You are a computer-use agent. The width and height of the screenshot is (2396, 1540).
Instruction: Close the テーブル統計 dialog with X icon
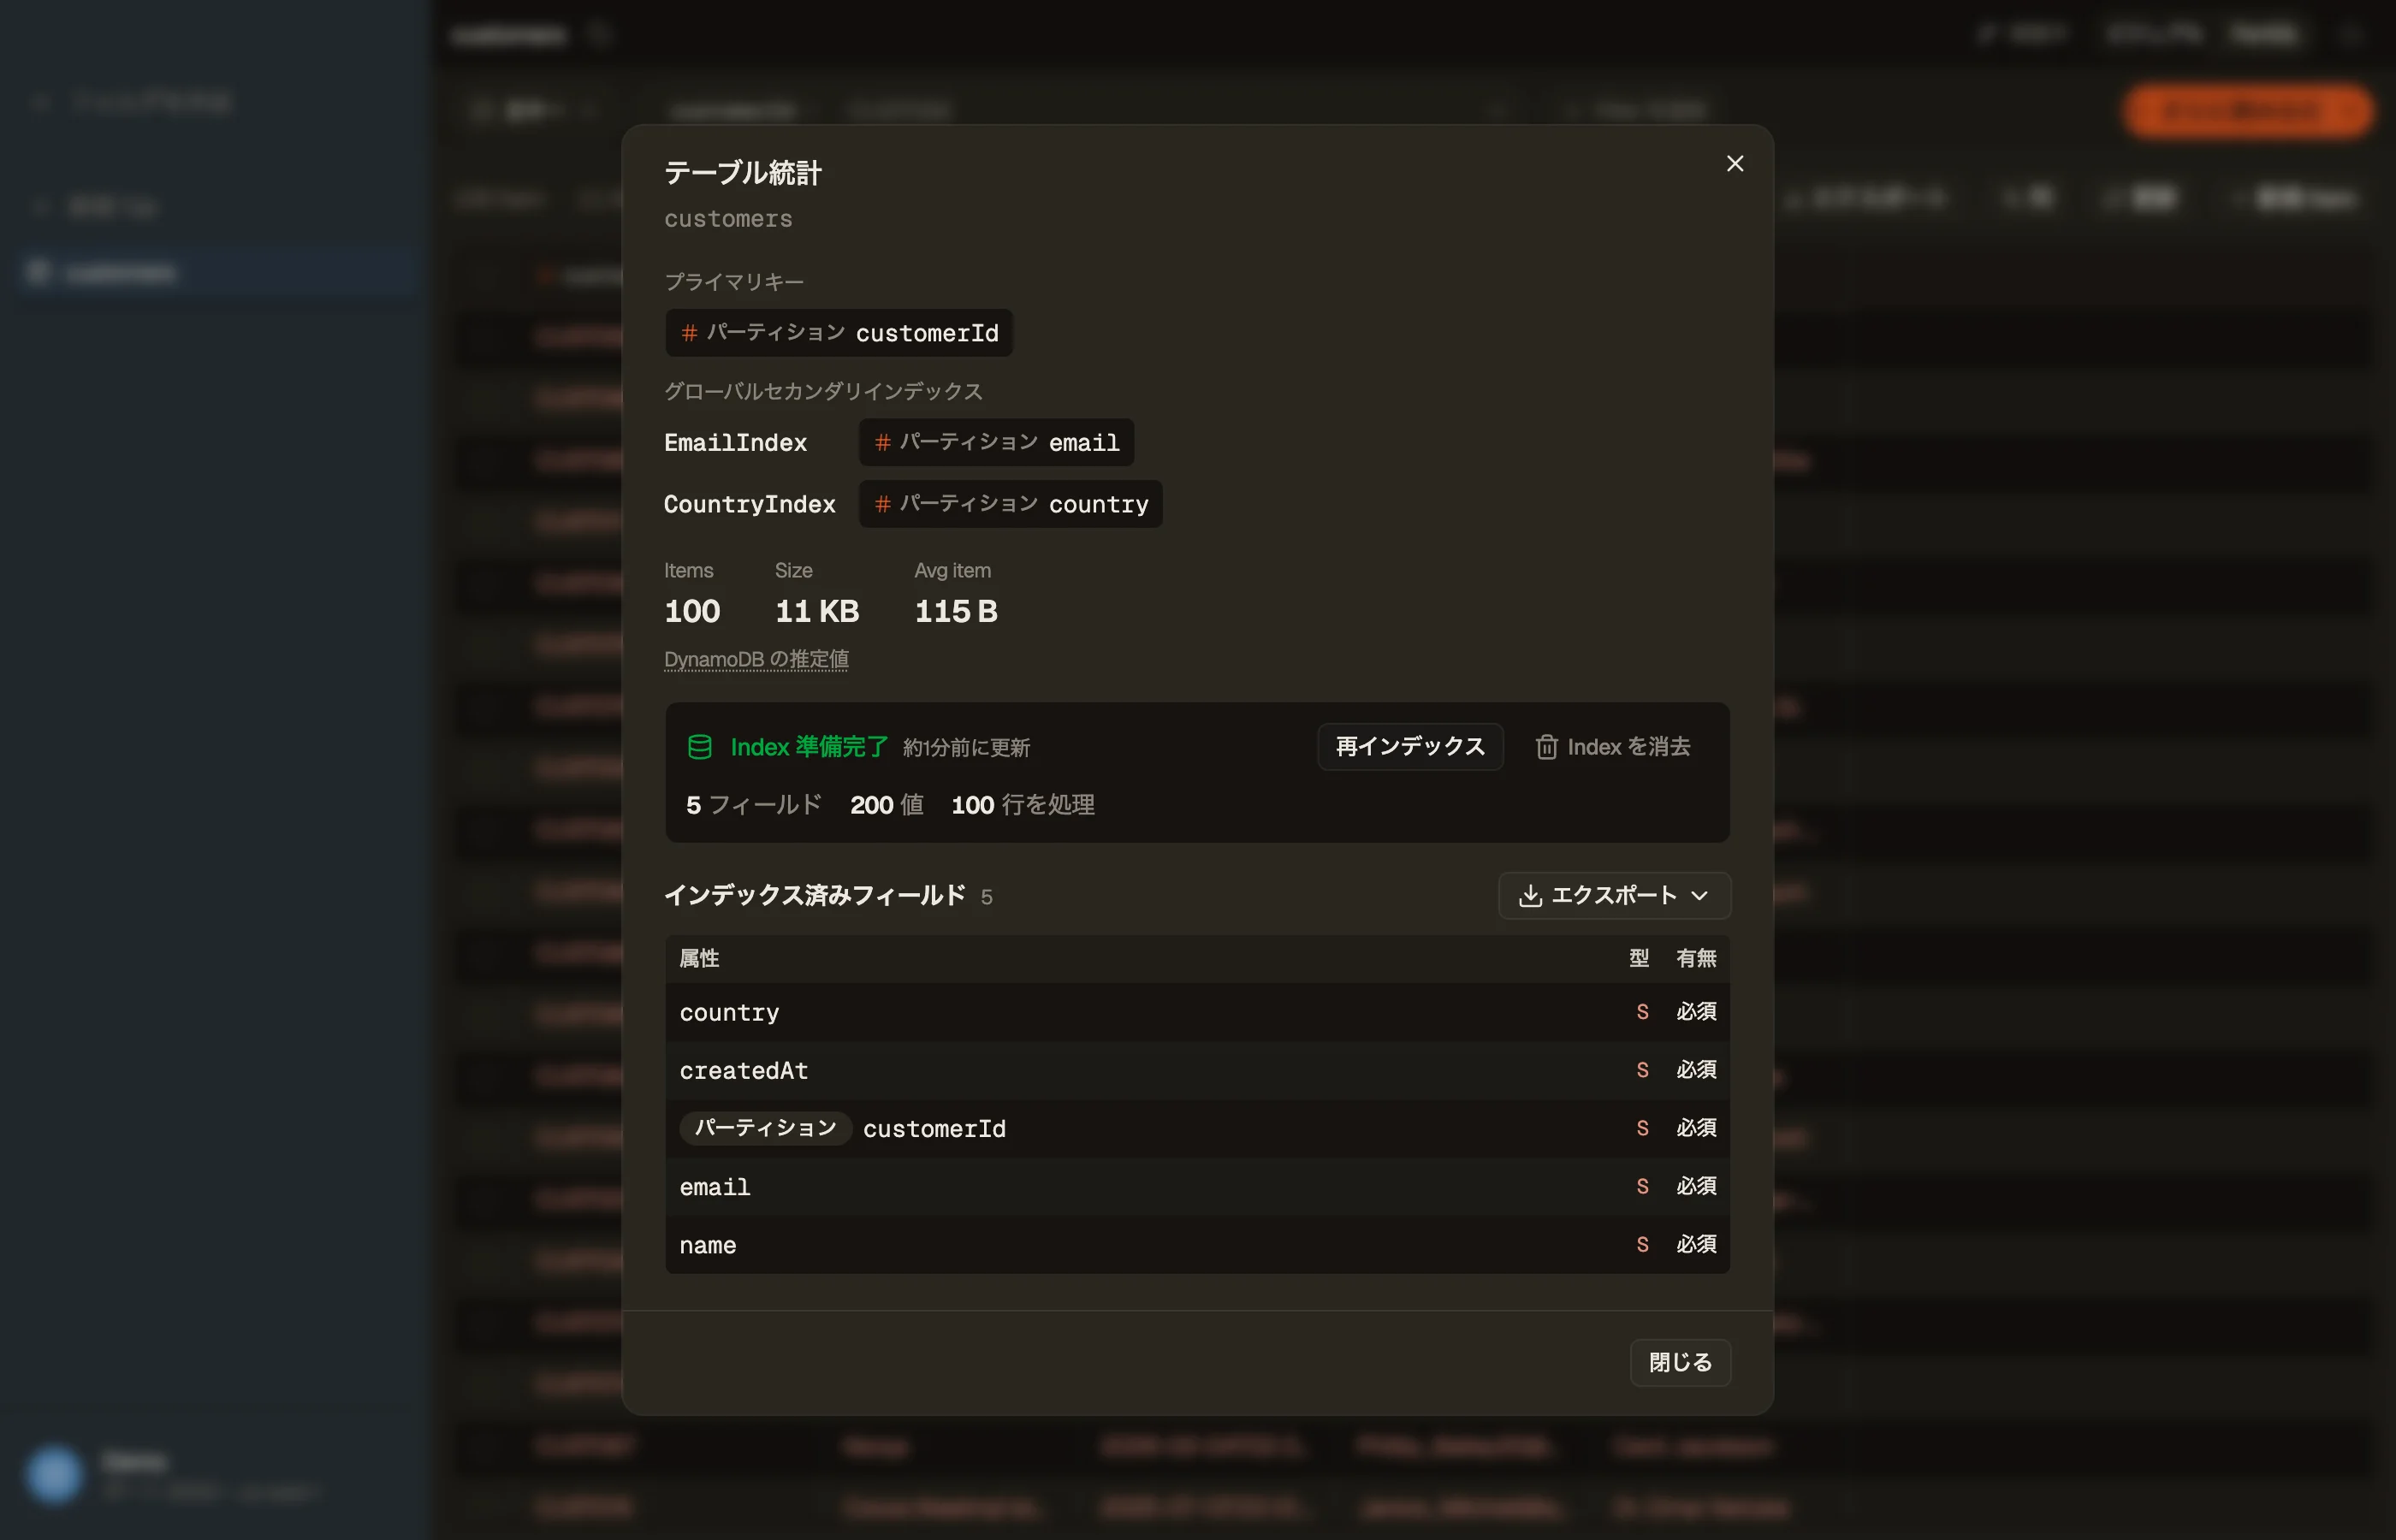pyautogui.click(x=1735, y=163)
